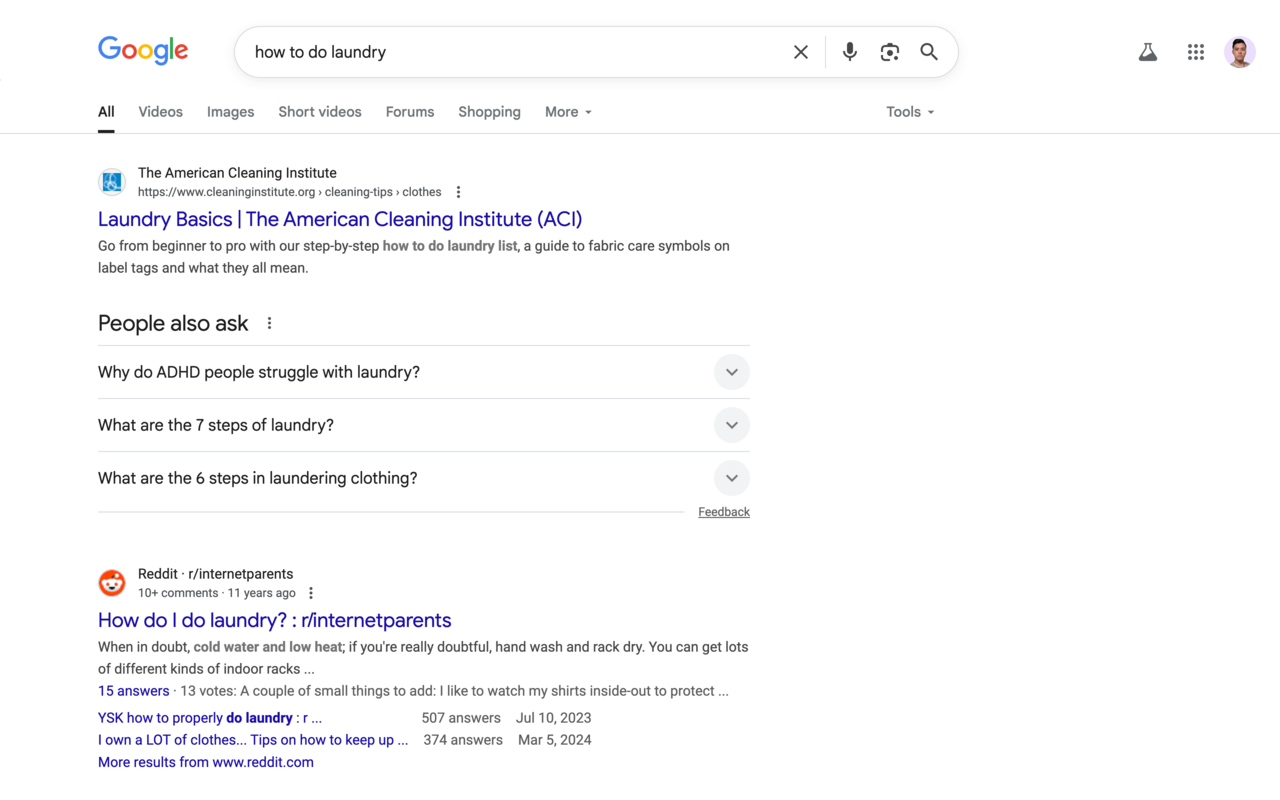Image resolution: width=1280 pixels, height=800 pixels.
Task: Search by image with Google Lens
Action: pyautogui.click(x=889, y=51)
